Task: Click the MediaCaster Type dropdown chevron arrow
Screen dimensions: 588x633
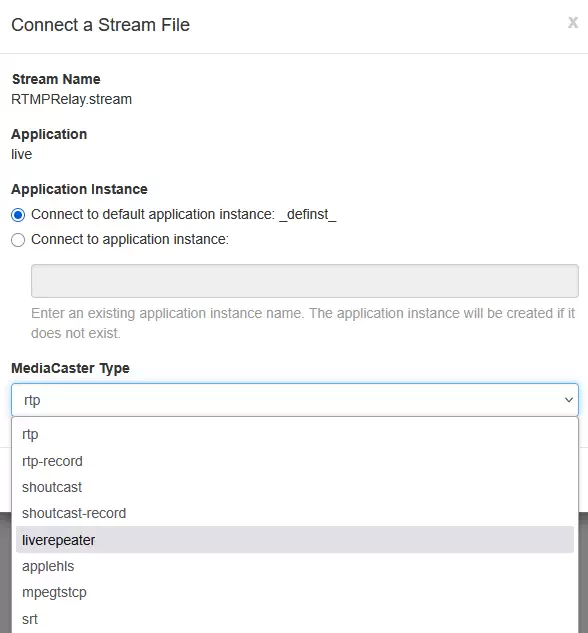Action: (569, 400)
